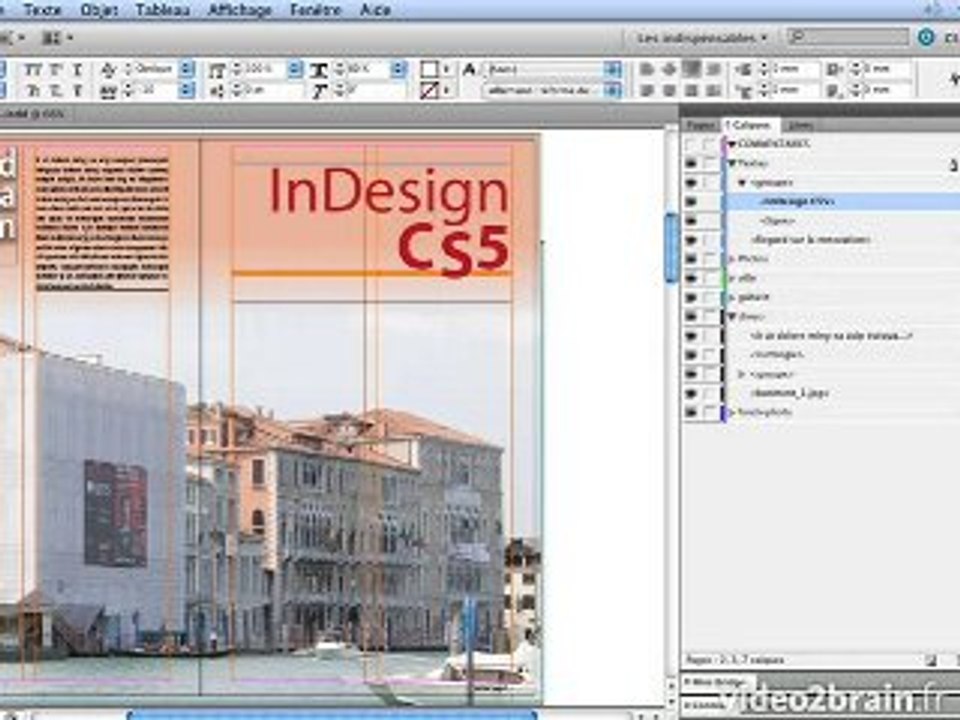960x720 pixels.
Task: Hide the ville layer
Action: [691, 278]
